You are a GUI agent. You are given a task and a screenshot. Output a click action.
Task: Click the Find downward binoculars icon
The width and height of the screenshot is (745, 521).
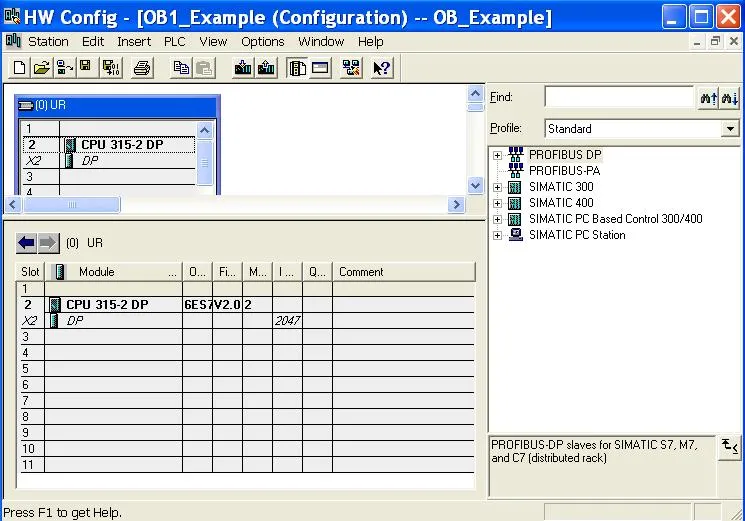click(x=729, y=98)
